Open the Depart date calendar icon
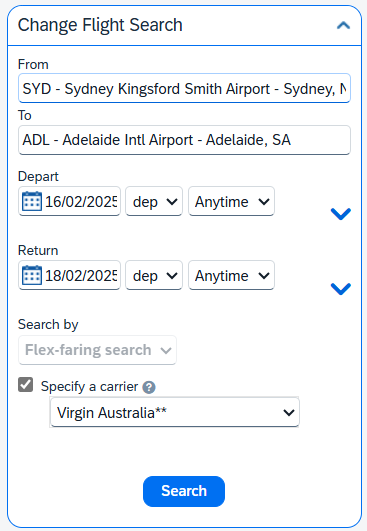Image resolution: width=367 pixels, height=531 pixels. click(x=32, y=201)
